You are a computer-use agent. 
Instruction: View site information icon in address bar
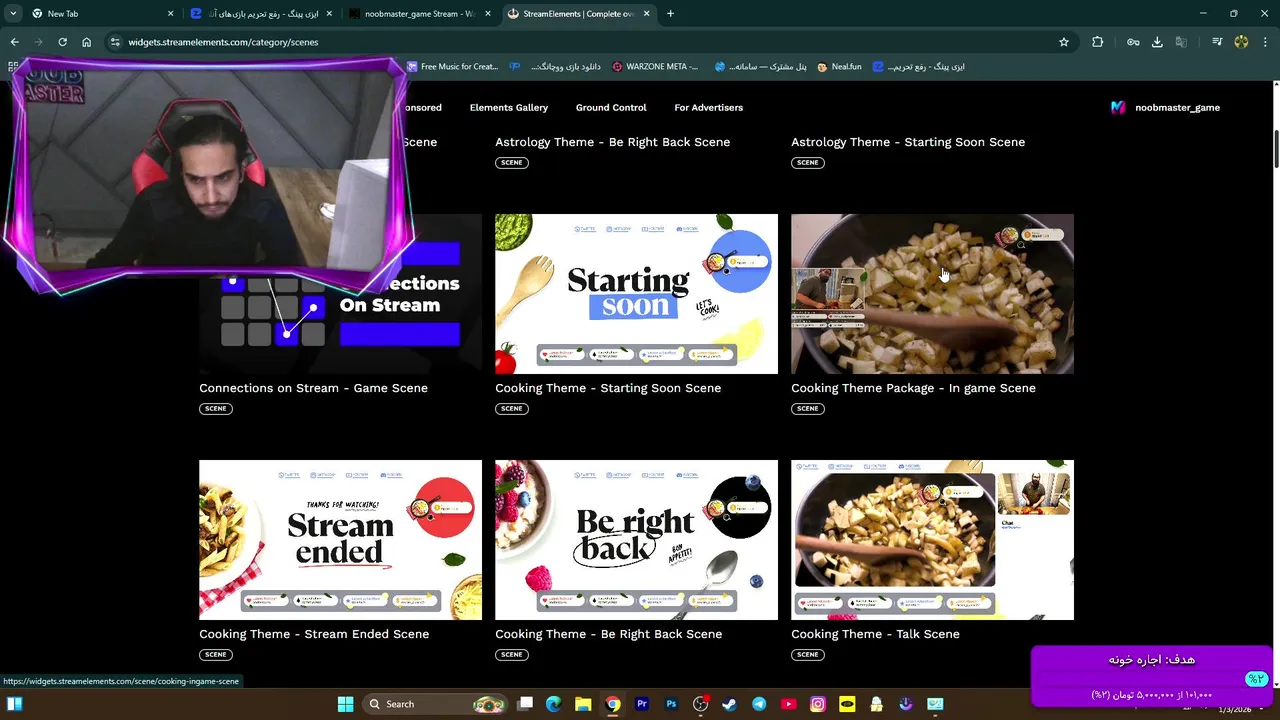point(115,42)
